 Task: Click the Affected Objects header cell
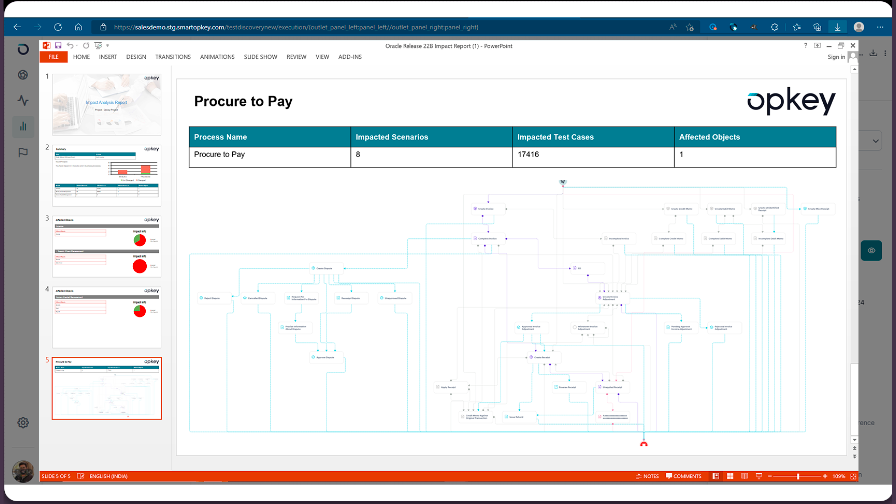click(755, 137)
